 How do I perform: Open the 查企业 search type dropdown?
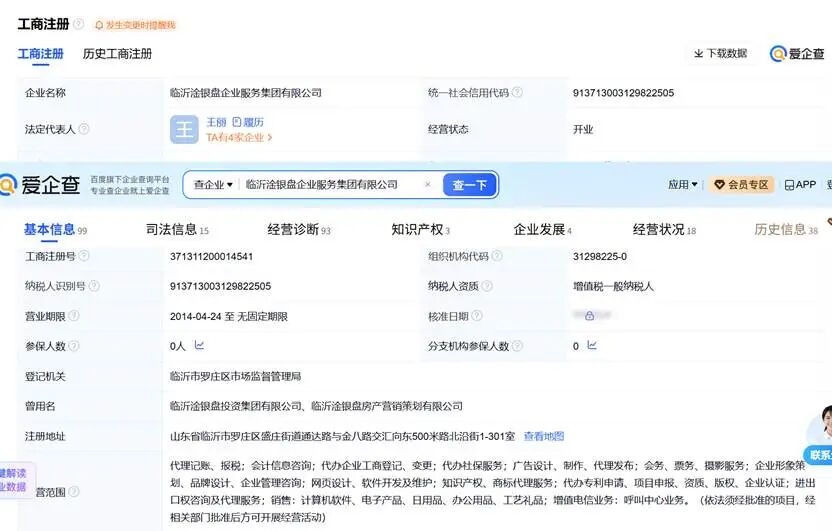tap(213, 185)
